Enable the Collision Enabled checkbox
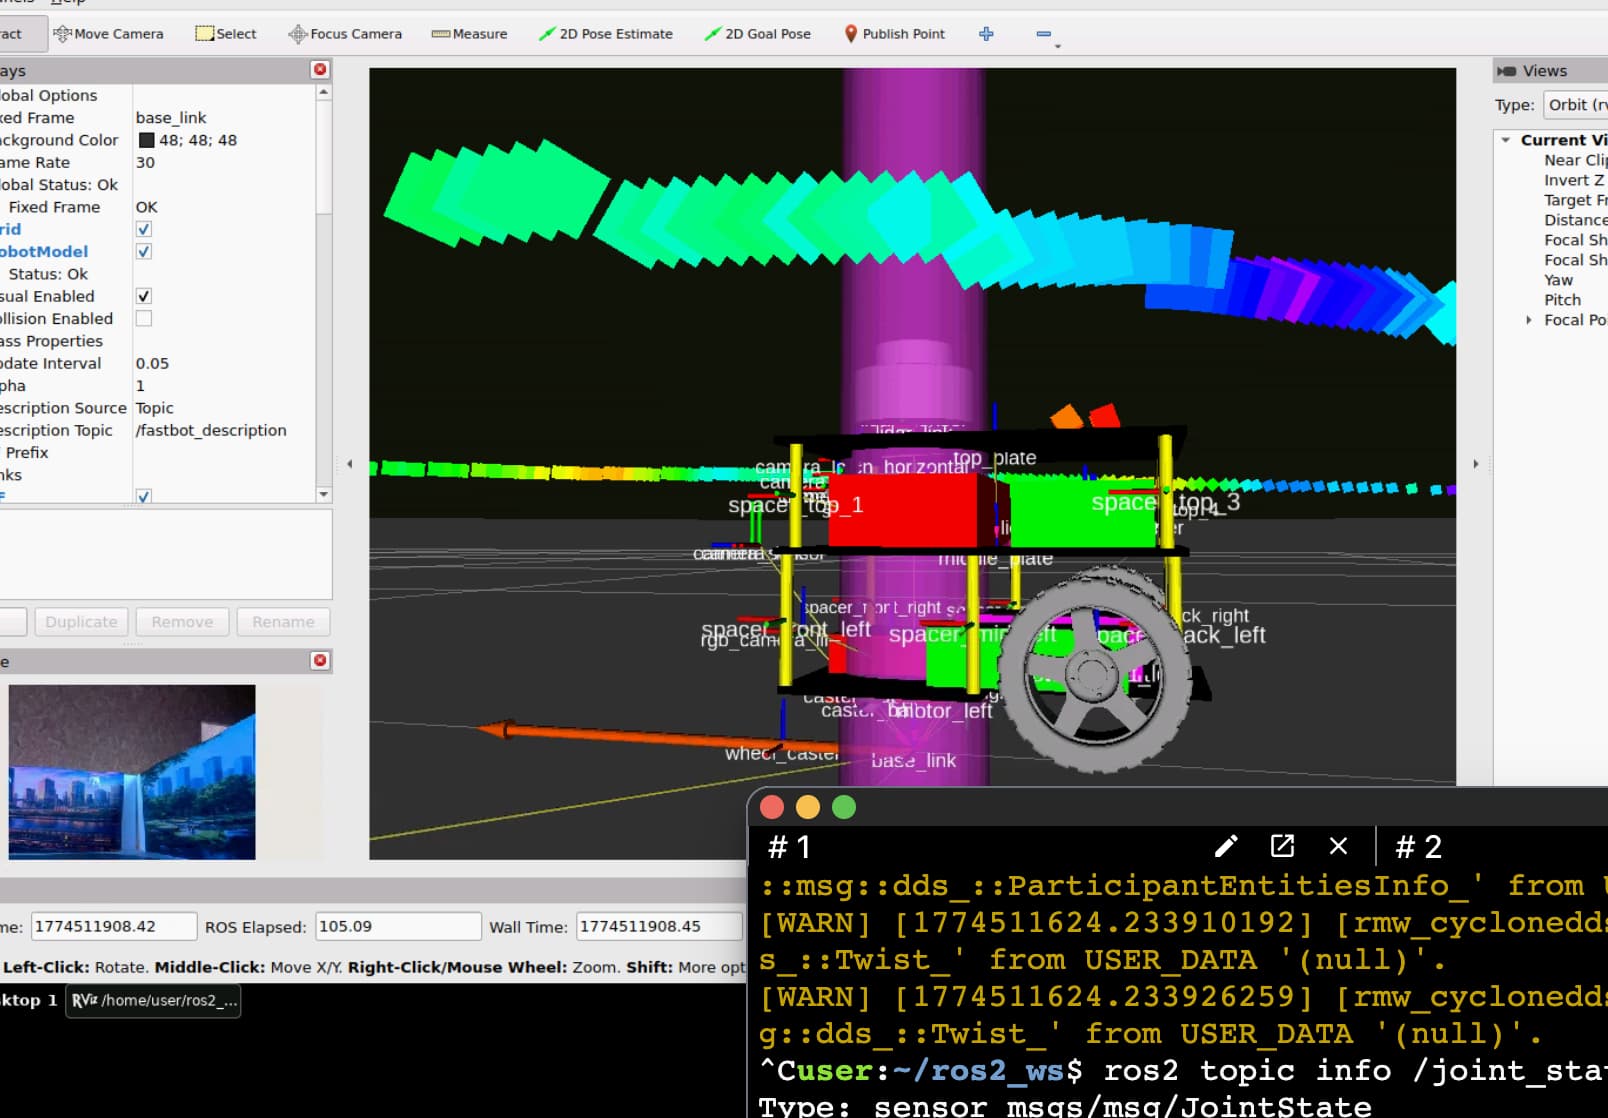The image size is (1608, 1118). click(x=144, y=319)
